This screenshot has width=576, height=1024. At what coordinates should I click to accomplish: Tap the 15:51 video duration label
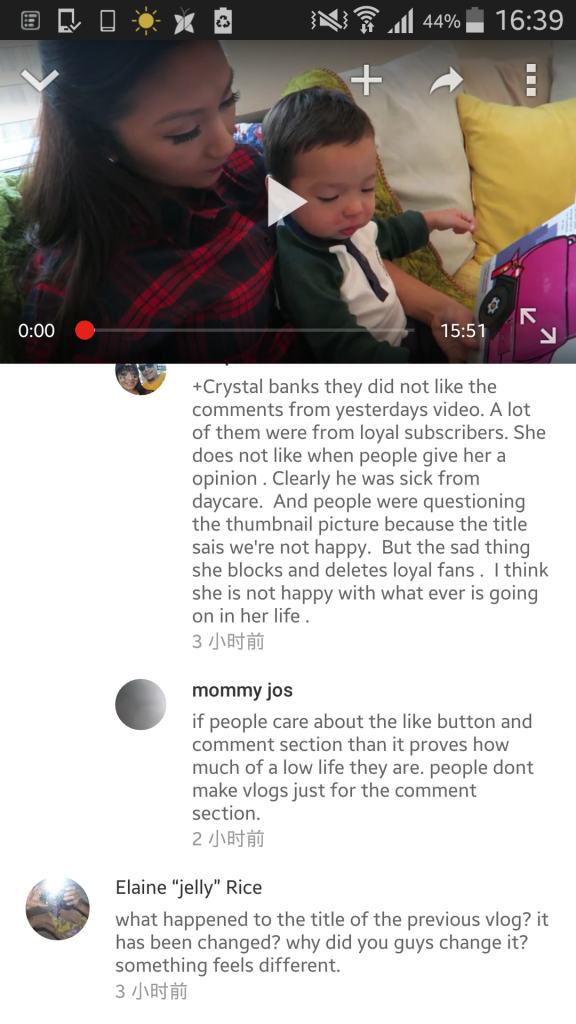[463, 330]
